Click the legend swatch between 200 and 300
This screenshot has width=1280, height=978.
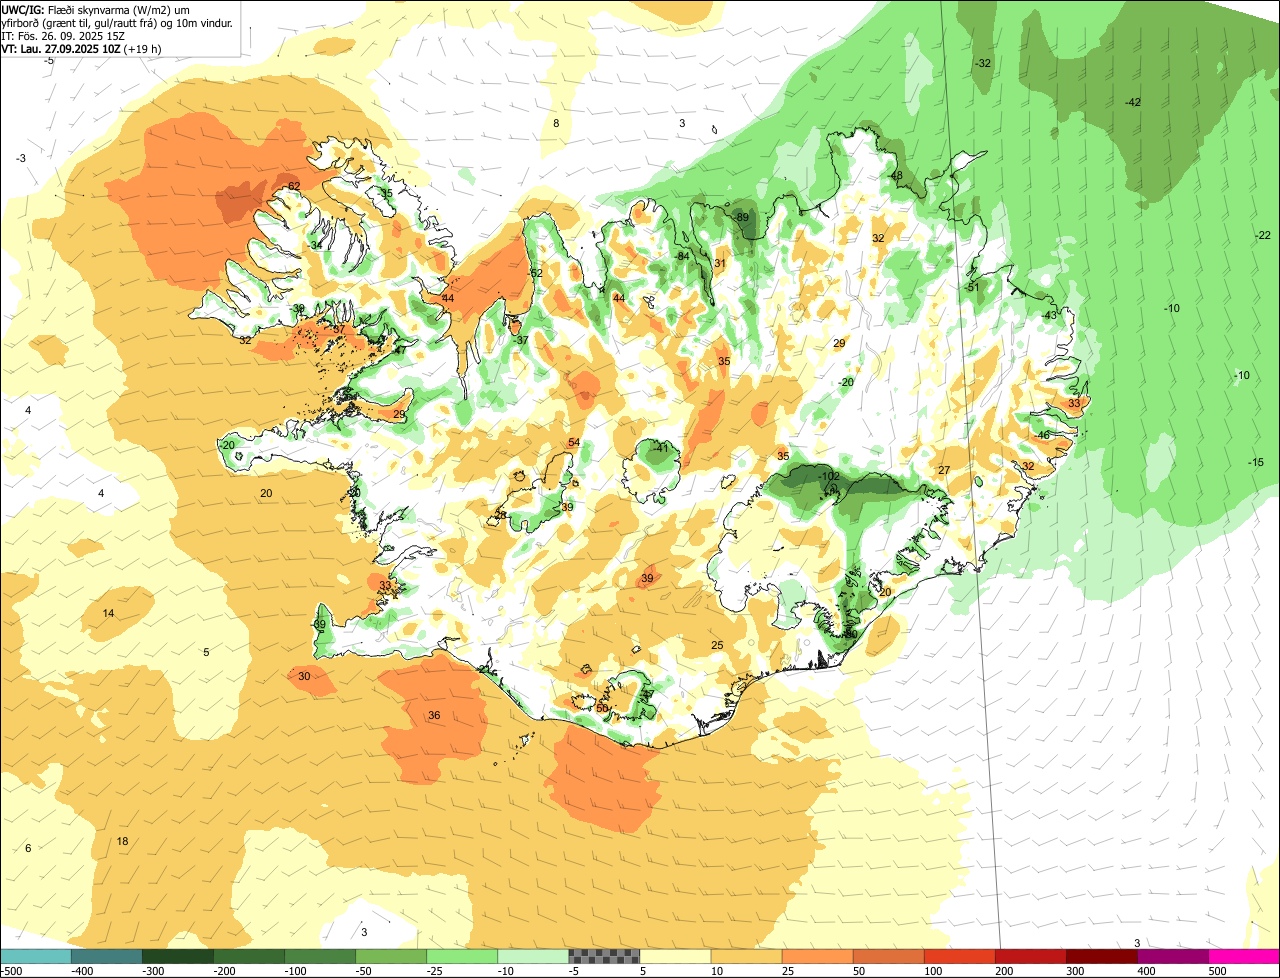tap(1030, 956)
